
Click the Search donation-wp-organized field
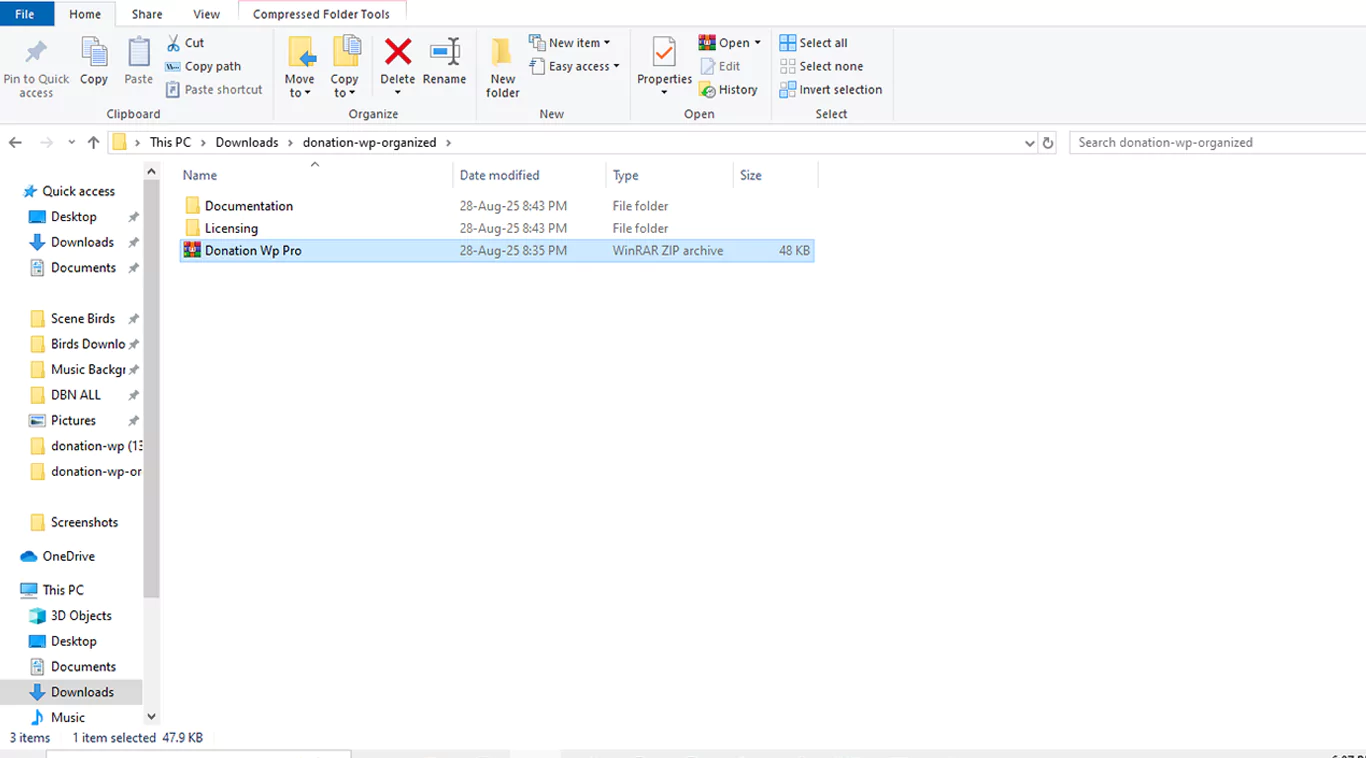(1215, 143)
